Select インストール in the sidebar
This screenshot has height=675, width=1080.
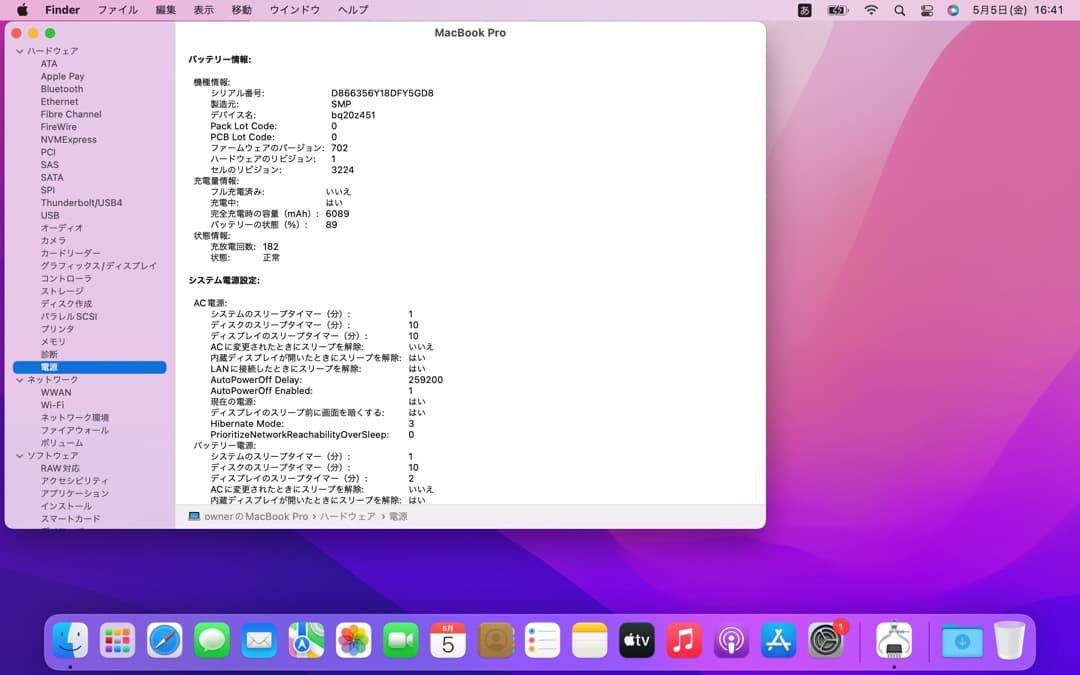pyautogui.click(x=66, y=506)
